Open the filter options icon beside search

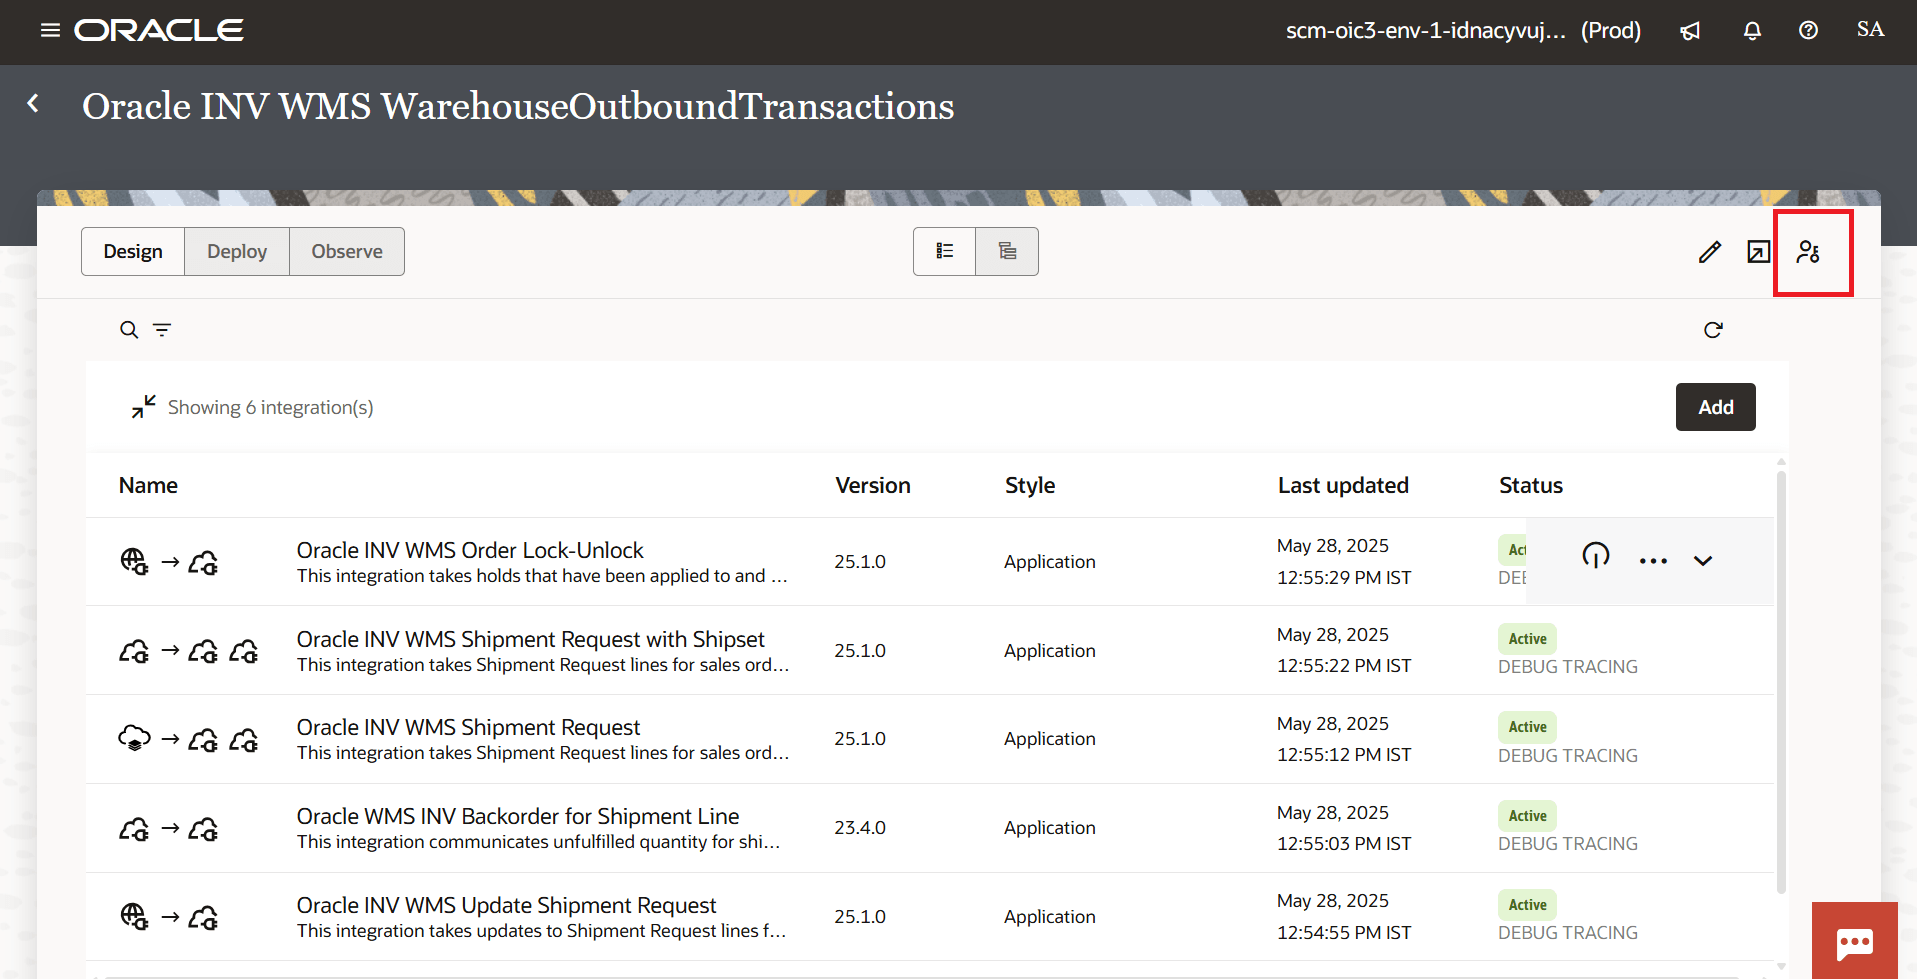[x=161, y=329]
